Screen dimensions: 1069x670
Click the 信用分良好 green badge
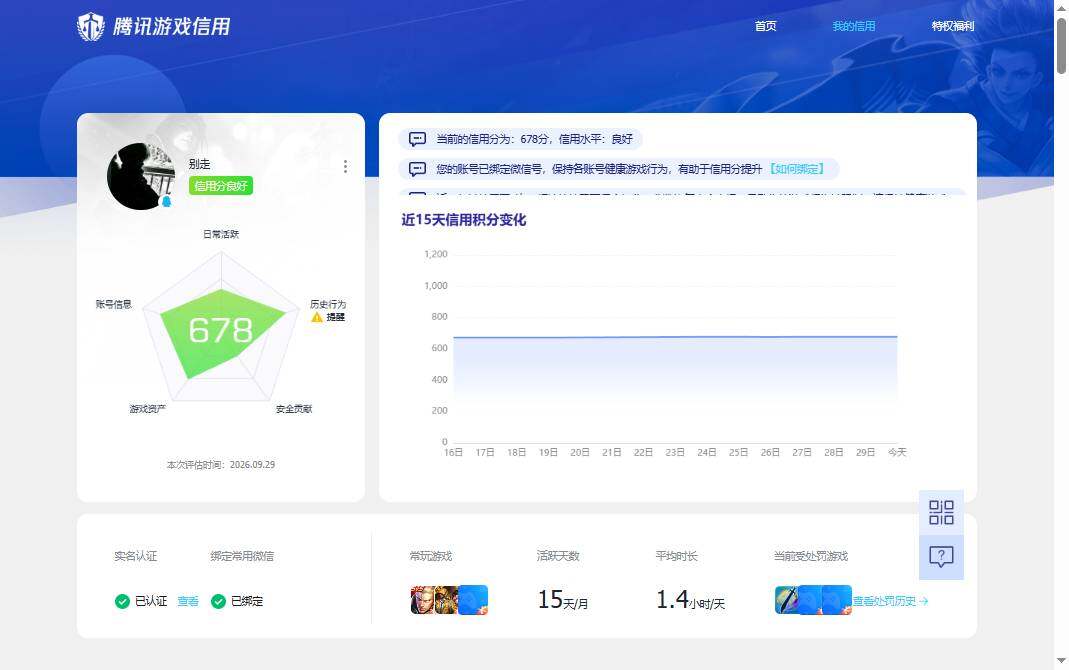coord(221,186)
